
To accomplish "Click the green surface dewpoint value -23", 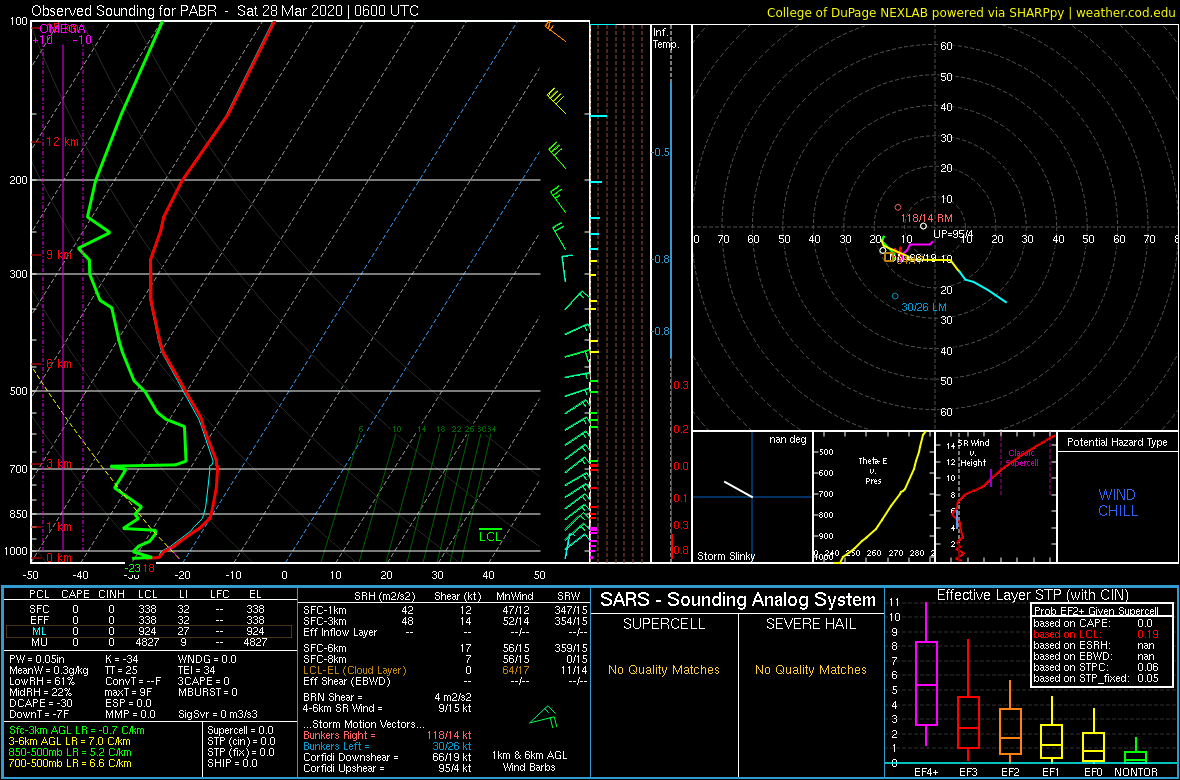I will point(133,568).
